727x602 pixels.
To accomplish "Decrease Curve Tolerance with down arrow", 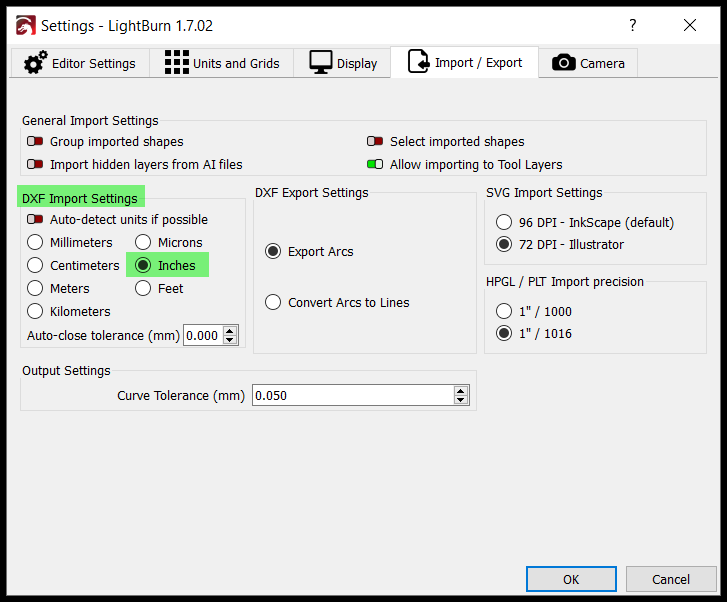I will point(461,400).
